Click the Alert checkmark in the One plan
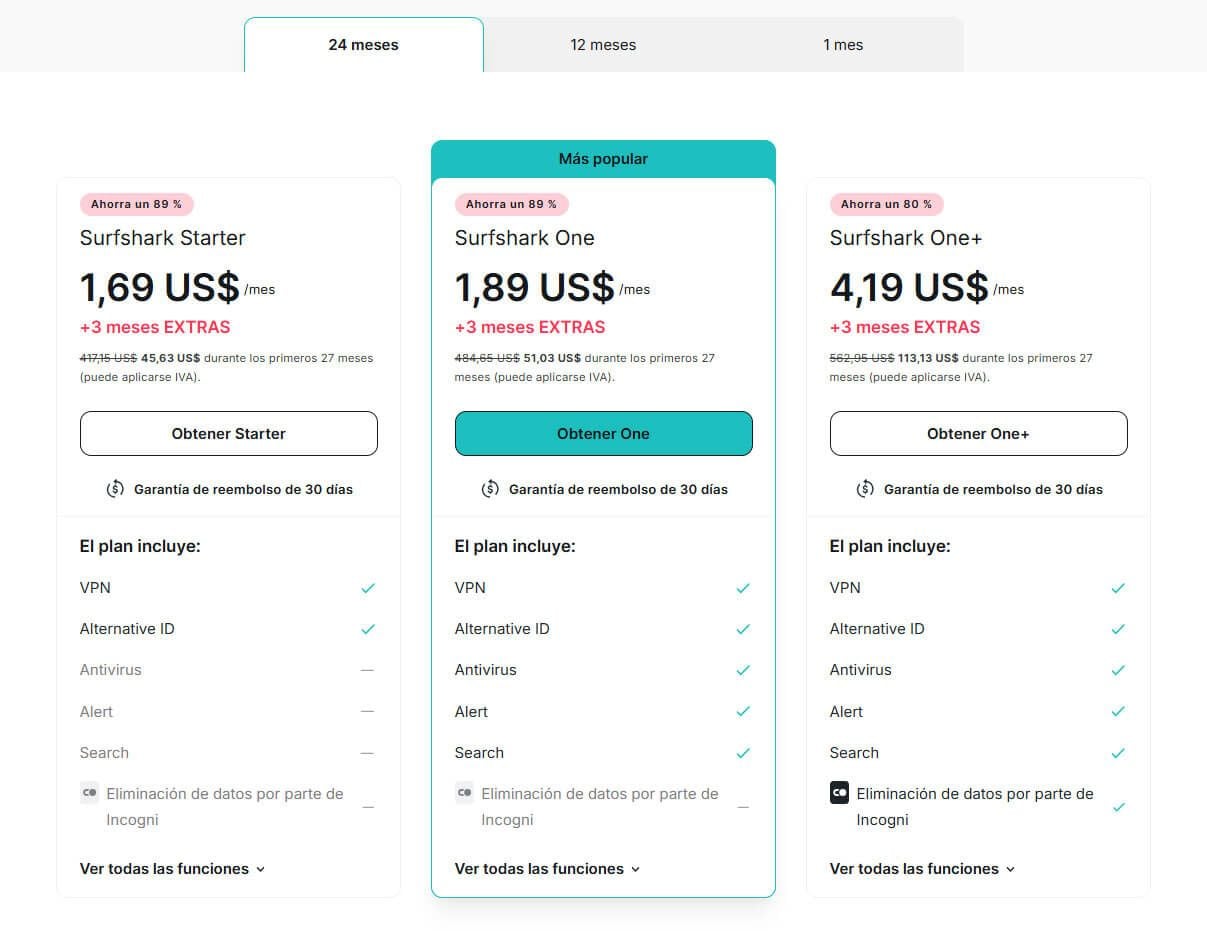This screenshot has height=931, width=1207. [743, 711]
